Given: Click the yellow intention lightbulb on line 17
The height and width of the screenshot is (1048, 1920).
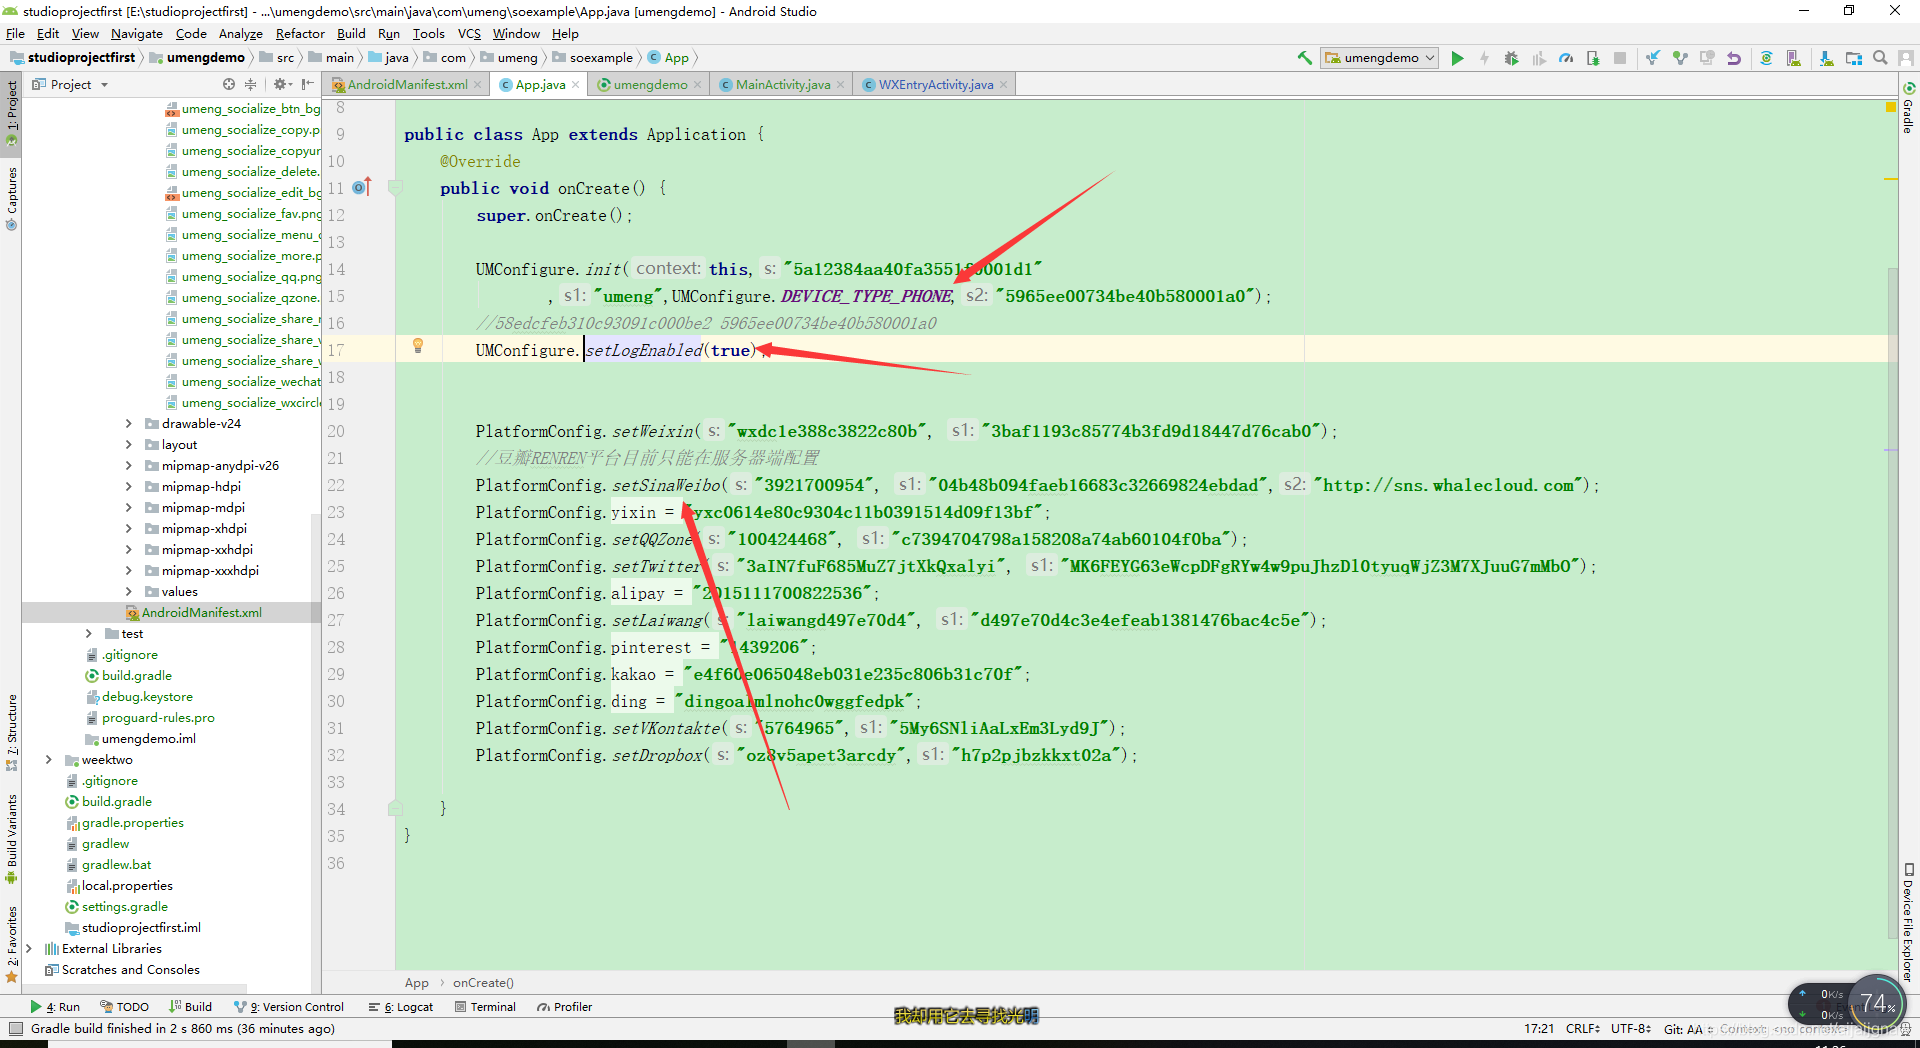Looking at the screenshot, I should pyautogui.click(x=418, y=346).
